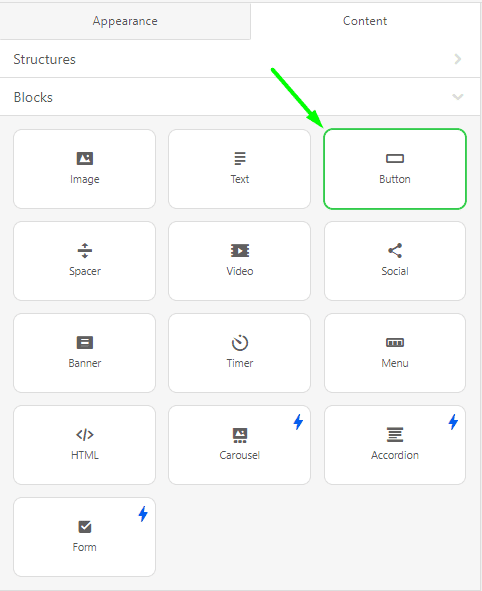Choose the Social share block
The height and width of the screenshot is (591, 482).
pos(395,261)
